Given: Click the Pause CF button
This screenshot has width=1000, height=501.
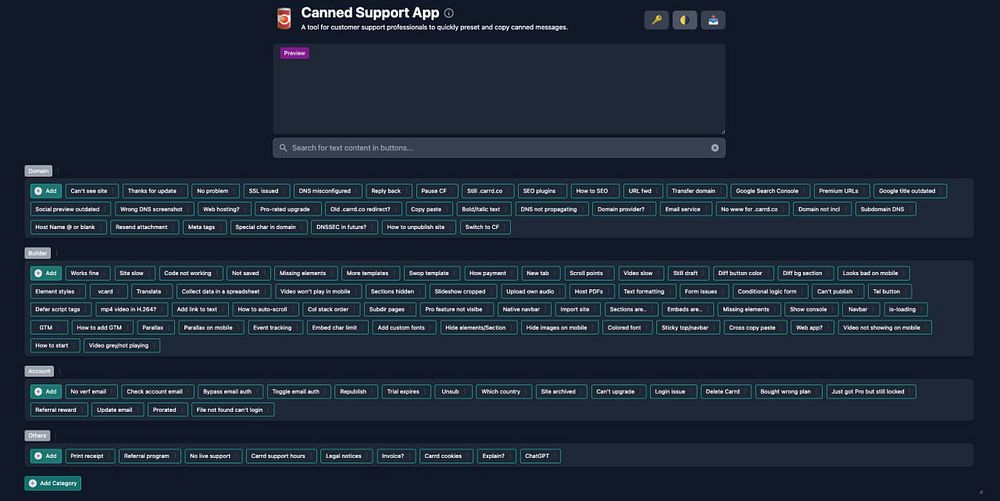Looking at the screenshot, I should click(437, 191).
